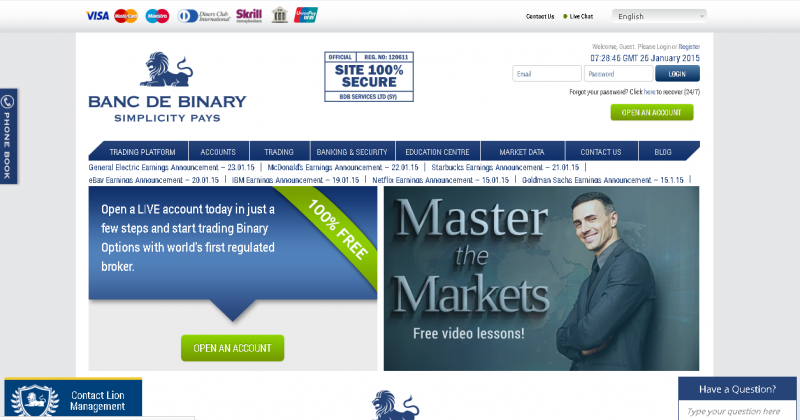The height and width of the screenshot is (420, 800).
Task: Focus the Password input field
Action: (x=618, y=73)
